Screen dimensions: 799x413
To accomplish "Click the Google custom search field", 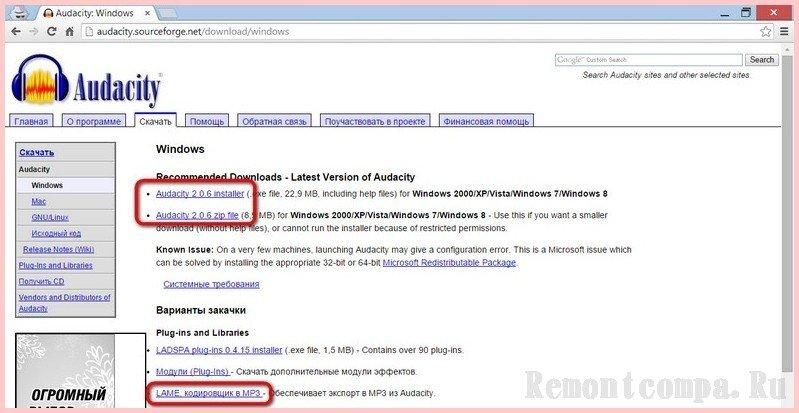I will 648,60.
